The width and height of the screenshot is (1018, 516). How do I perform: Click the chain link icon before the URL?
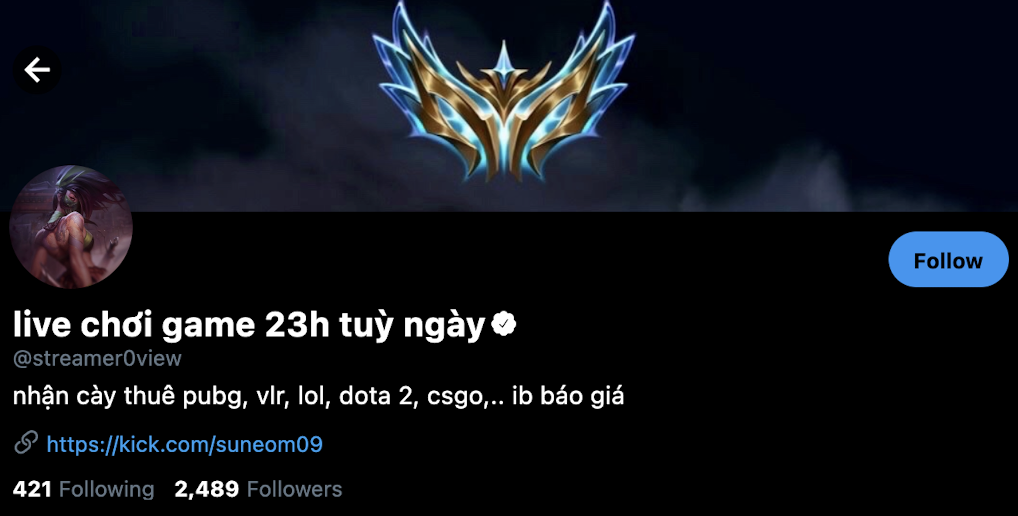point(26,443)
